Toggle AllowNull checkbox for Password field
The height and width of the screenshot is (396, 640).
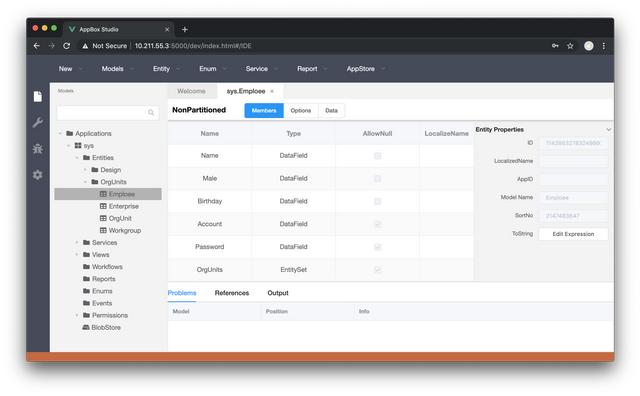378,247
